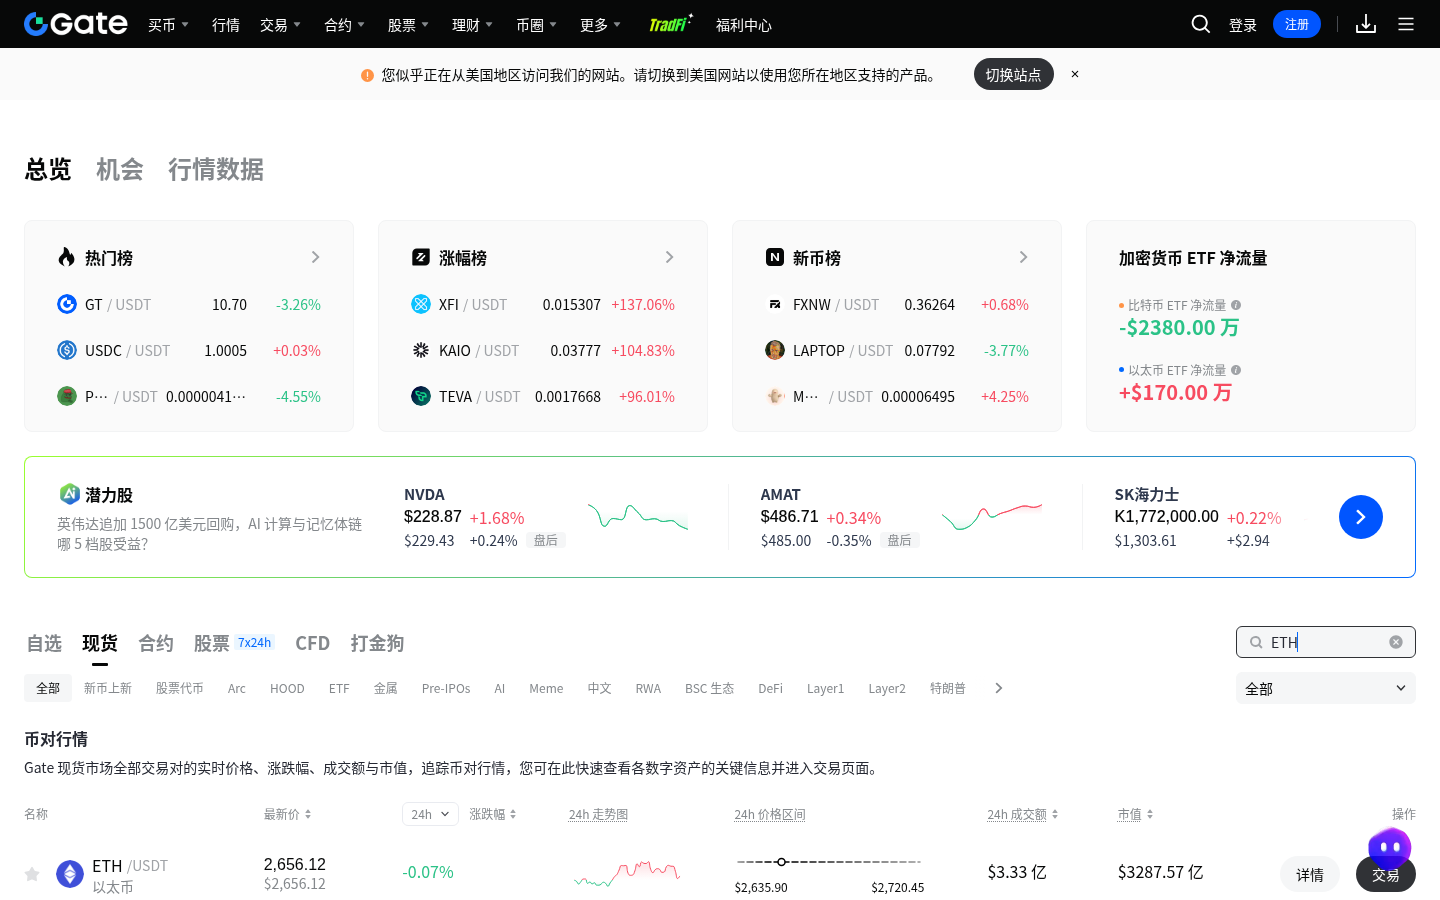The image size is (1440, 900).
Task: Expand 涨幅榜 with its chevron
Action: tap(669, 257)
